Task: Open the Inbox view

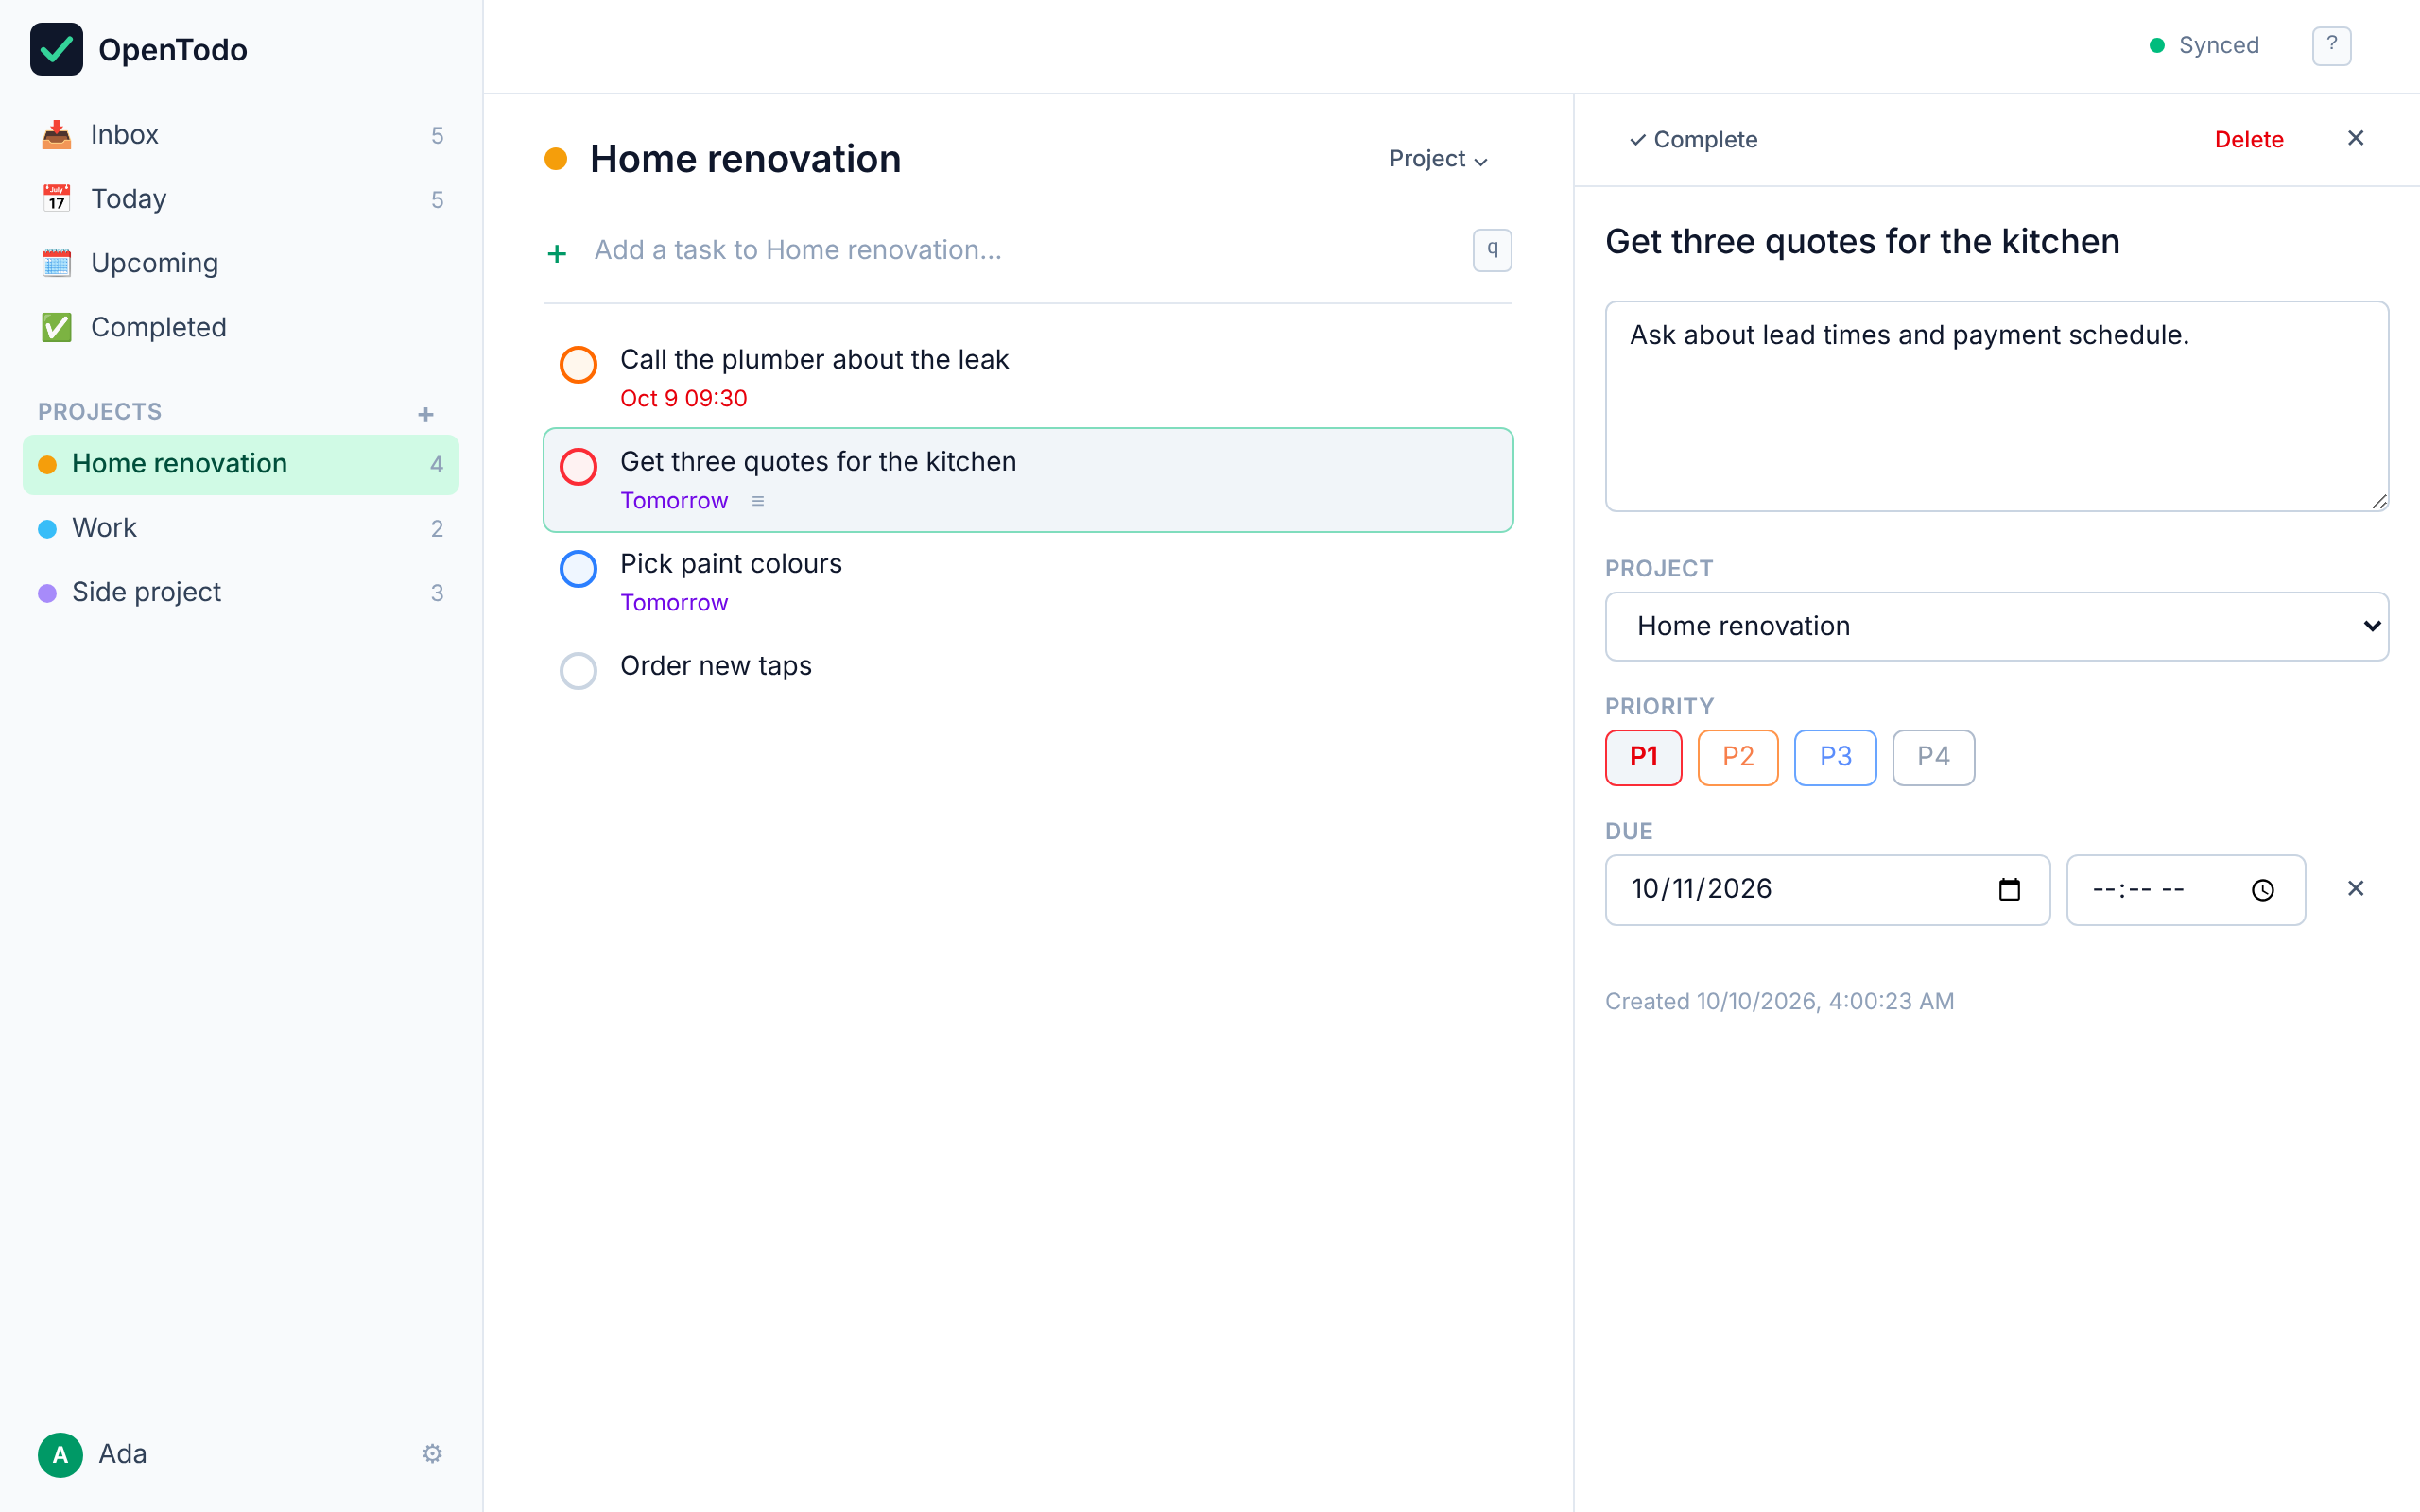Action: point(241,135)
